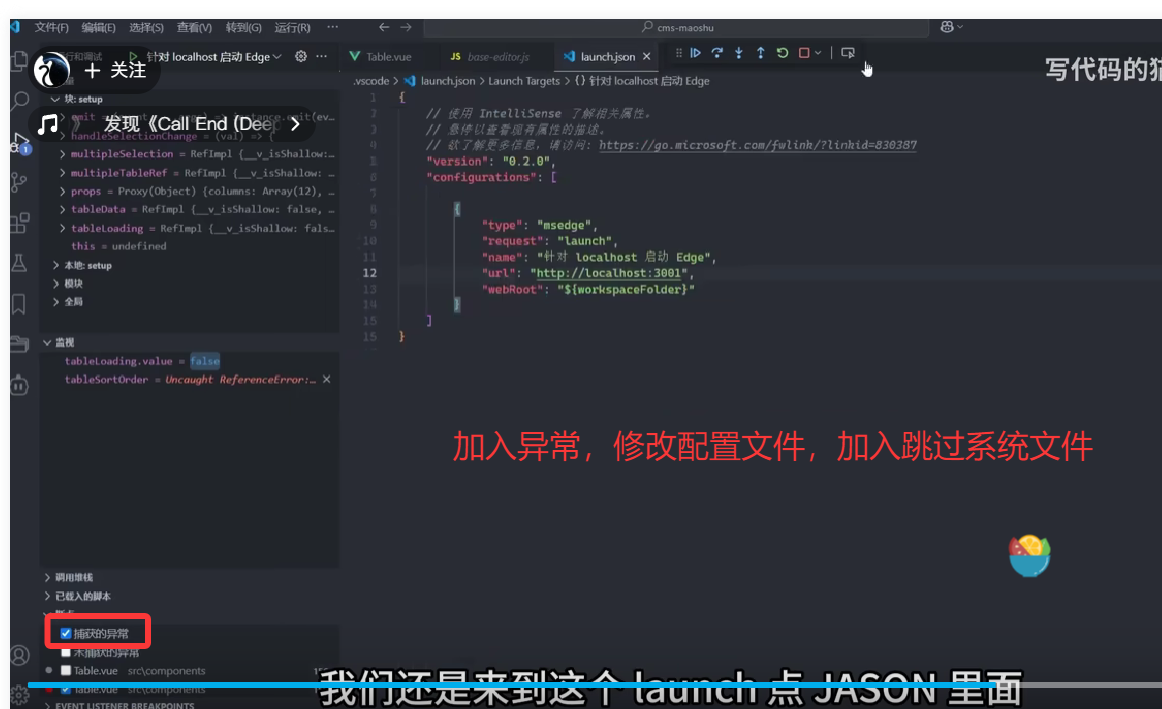
Task: Collapse the 块: setup scope
Action: [x=55, y=99]
